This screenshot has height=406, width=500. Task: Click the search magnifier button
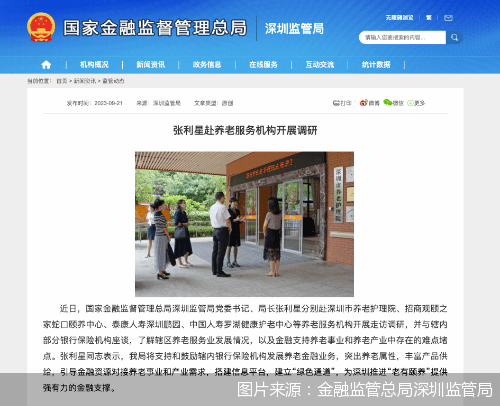tap(454, 37)
